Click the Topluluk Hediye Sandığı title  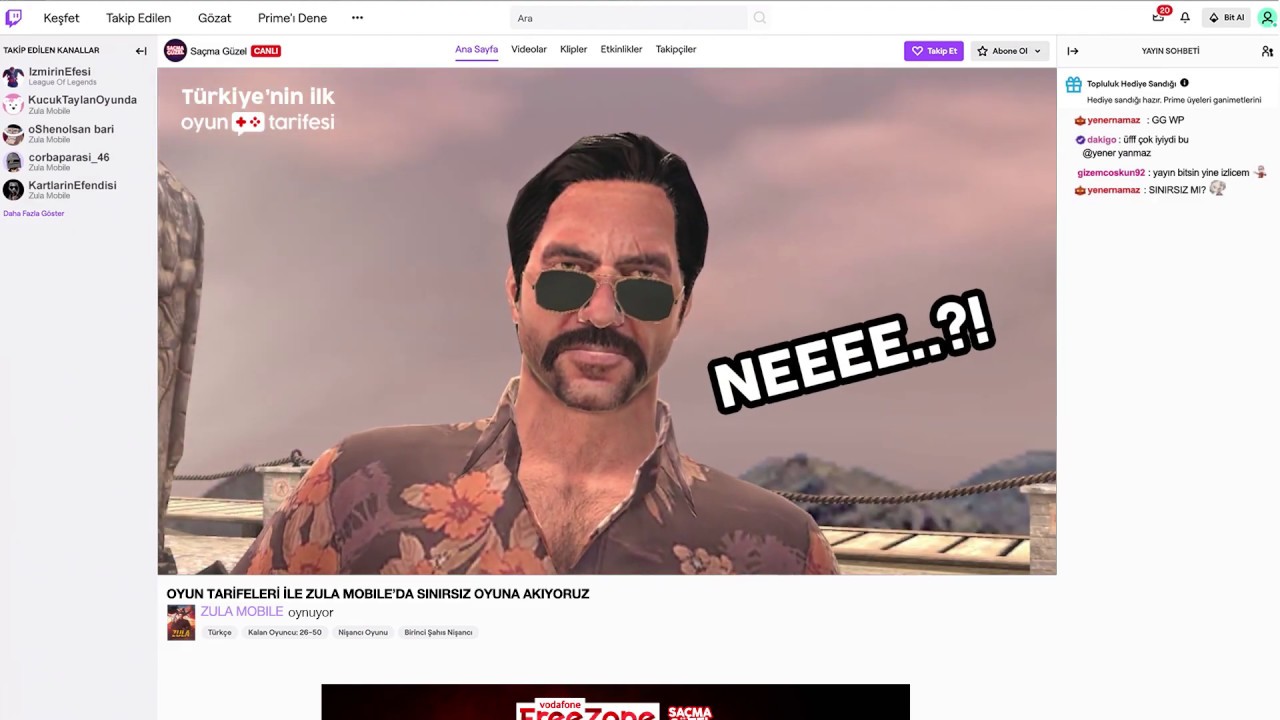(1131, 84)
